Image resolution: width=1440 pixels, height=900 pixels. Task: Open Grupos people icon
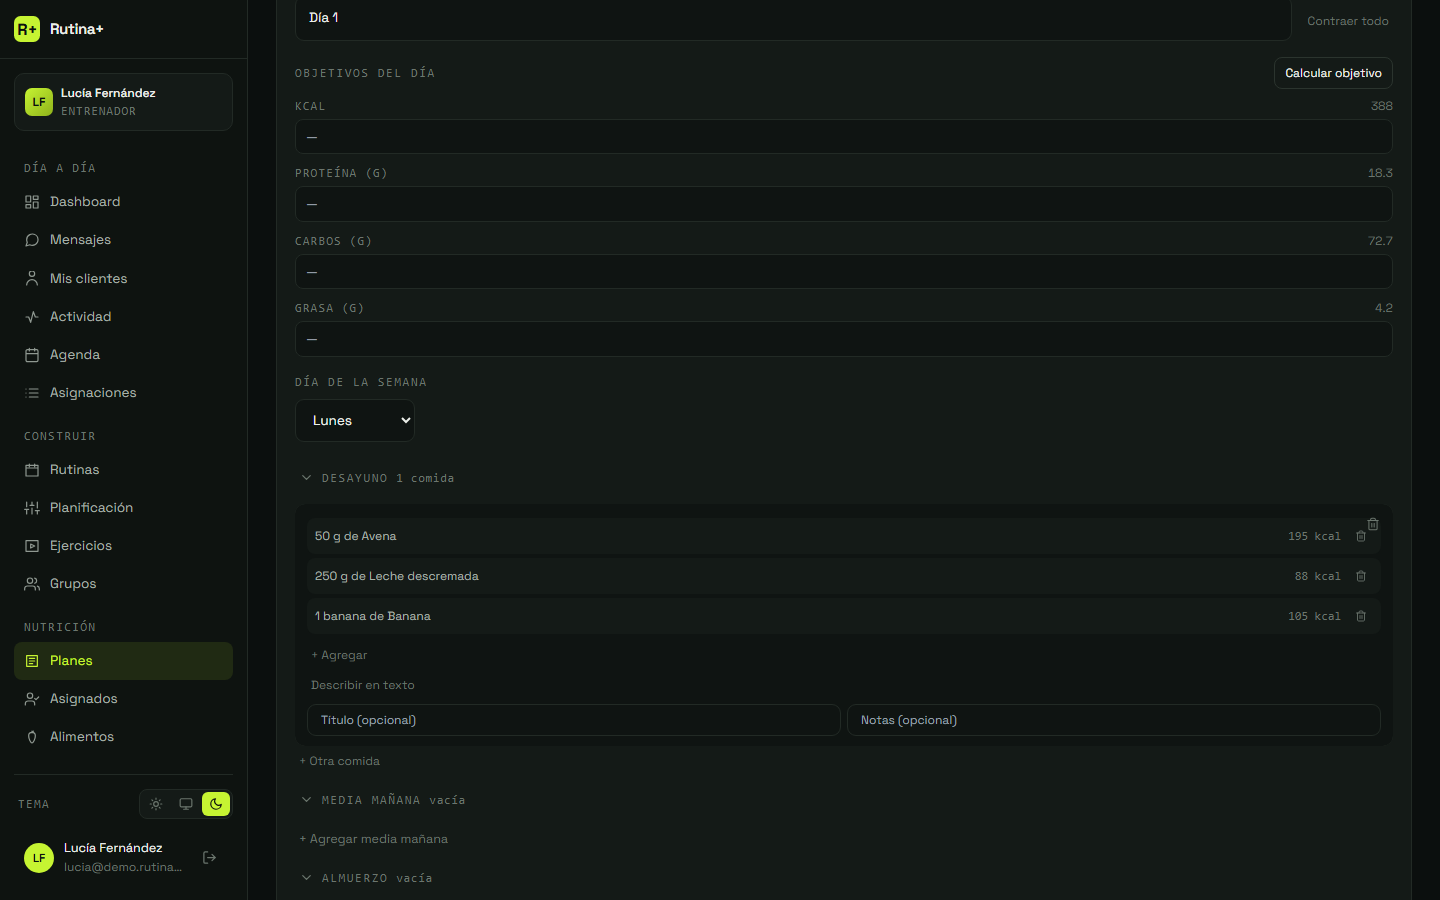(32, 584)
